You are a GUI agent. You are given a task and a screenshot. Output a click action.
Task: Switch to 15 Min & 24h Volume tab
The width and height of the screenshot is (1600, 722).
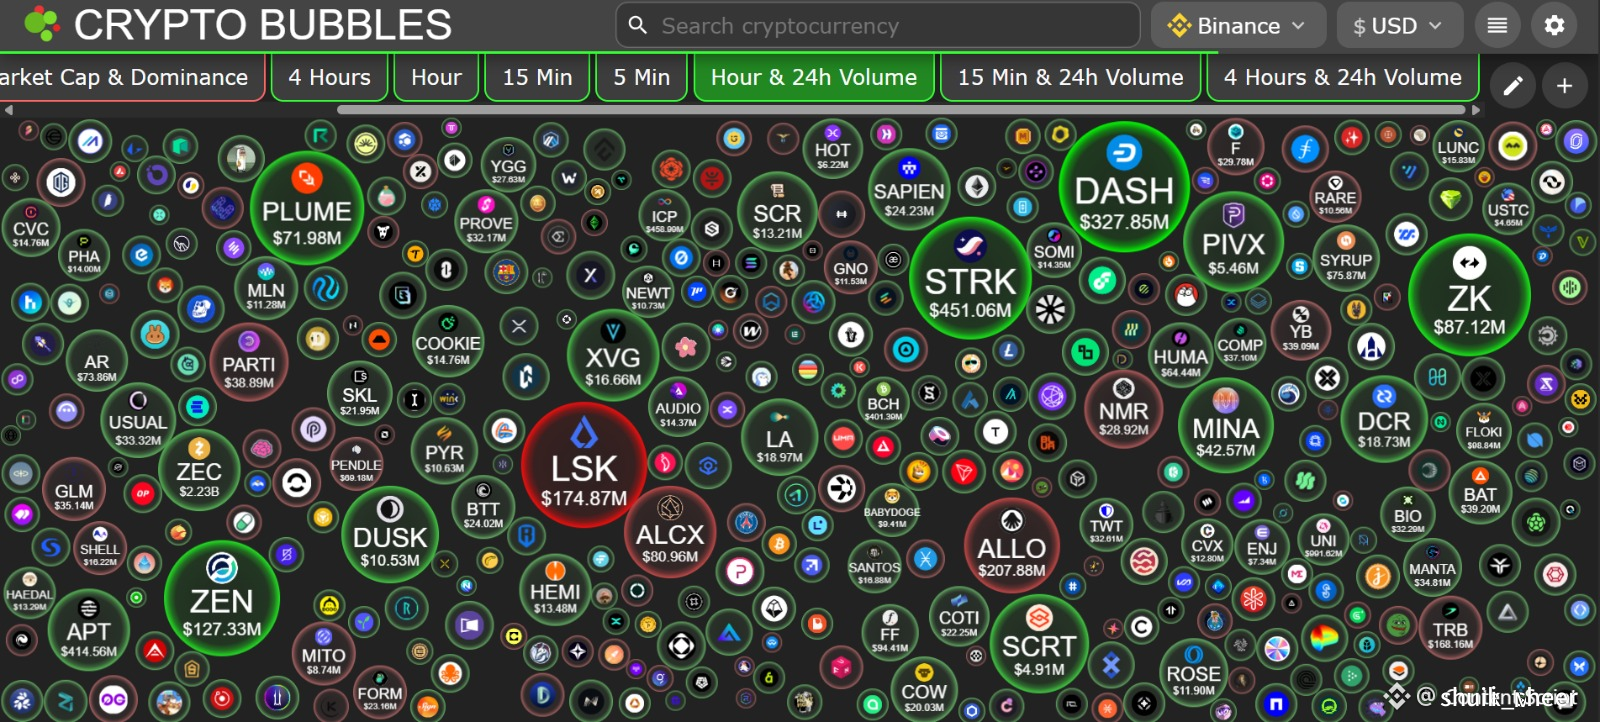(x=1070, y=77)
